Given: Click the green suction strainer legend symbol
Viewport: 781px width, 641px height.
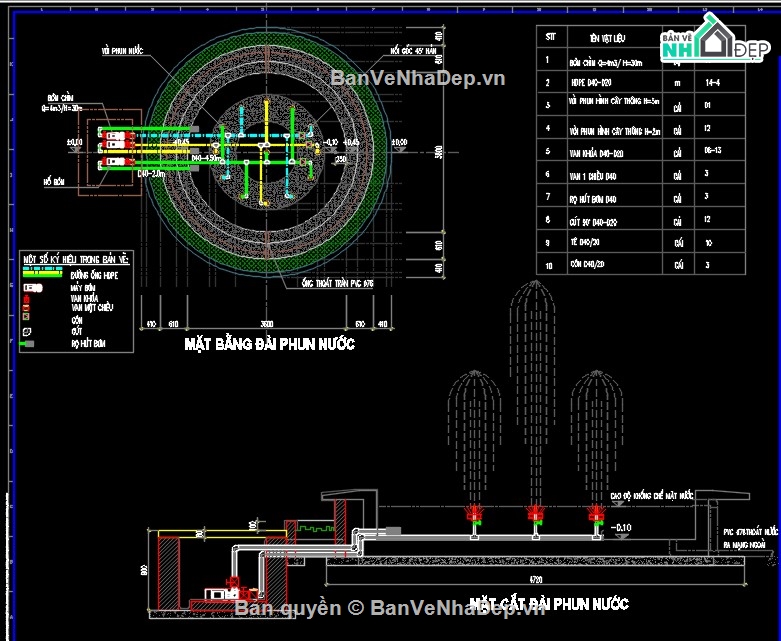Looking at the screenshot, I should [28, 343].
